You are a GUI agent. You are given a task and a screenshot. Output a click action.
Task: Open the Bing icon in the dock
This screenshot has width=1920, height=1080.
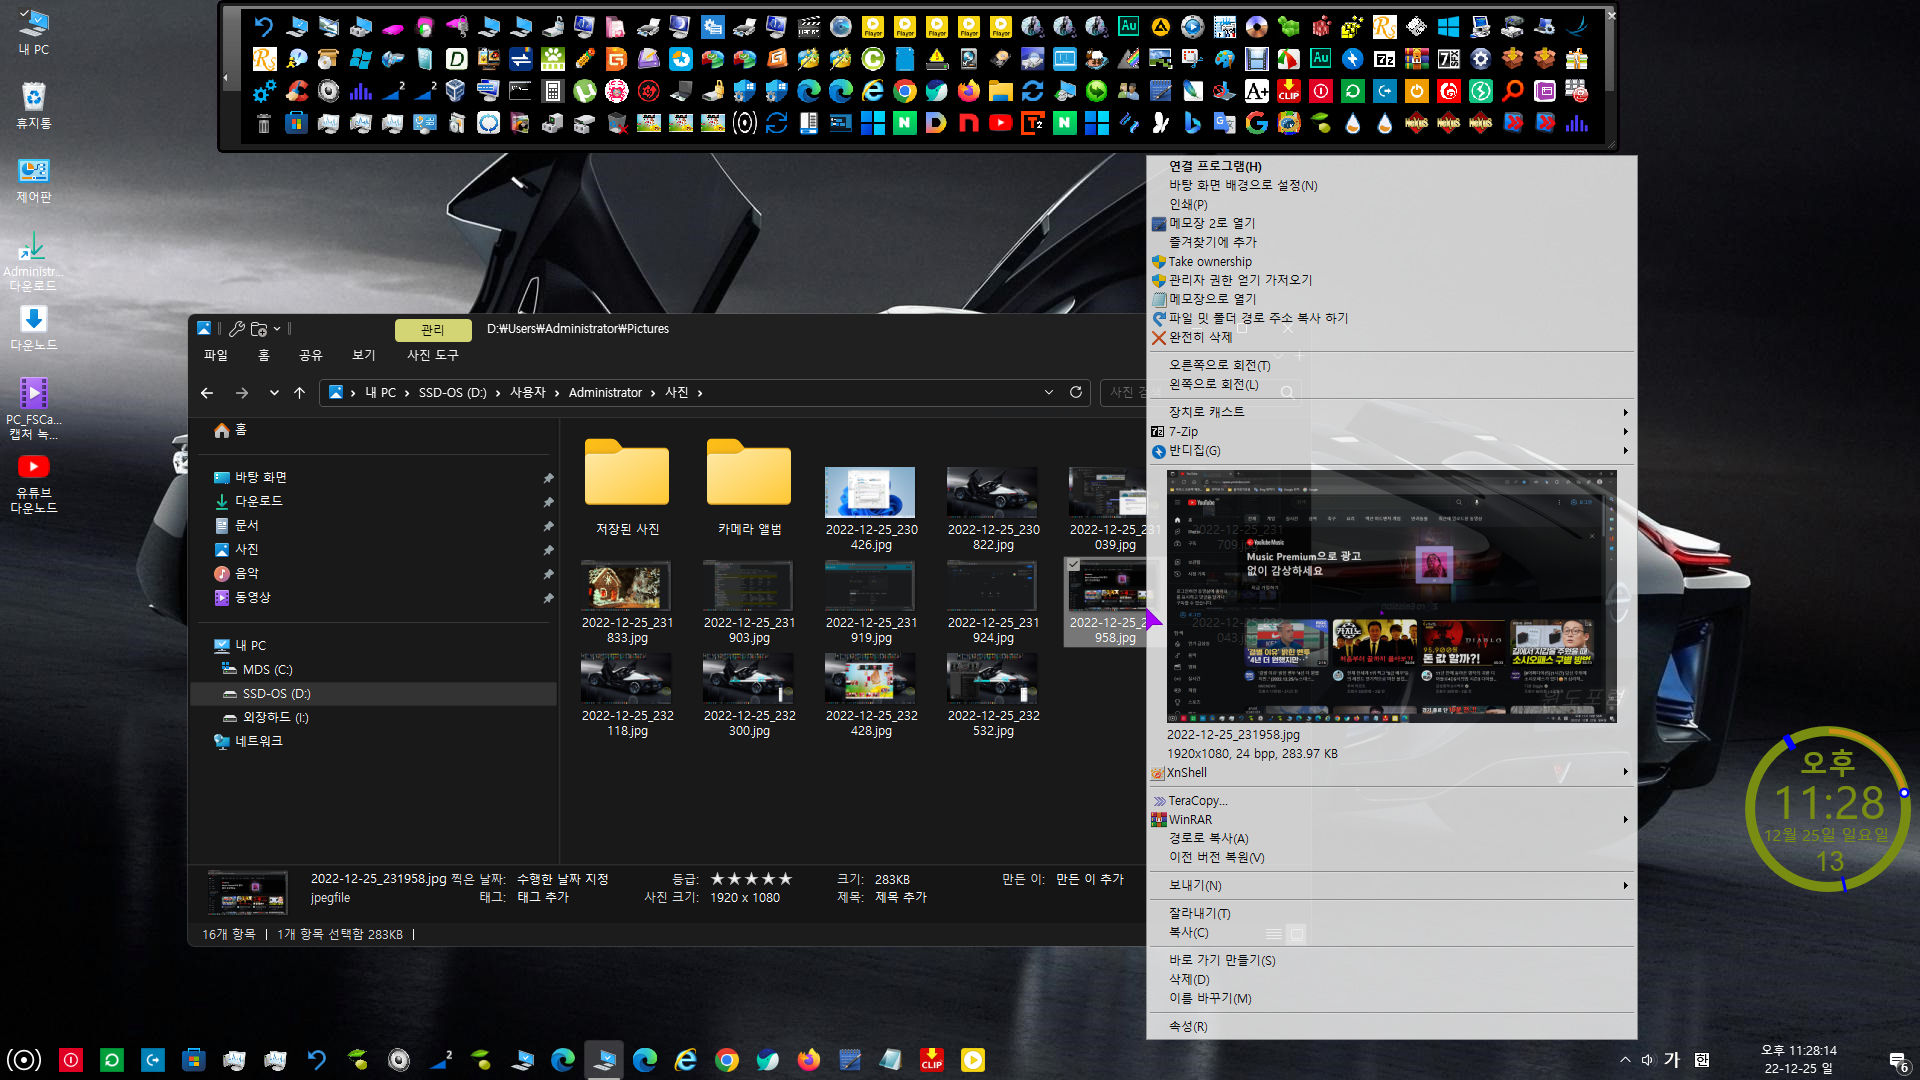[1193, 123]
